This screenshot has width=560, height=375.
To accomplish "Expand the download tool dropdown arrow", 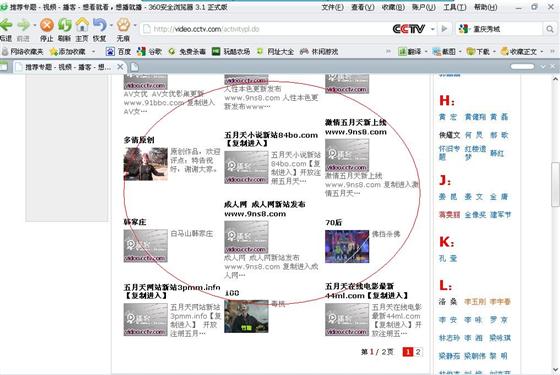I will click(494, 52).
